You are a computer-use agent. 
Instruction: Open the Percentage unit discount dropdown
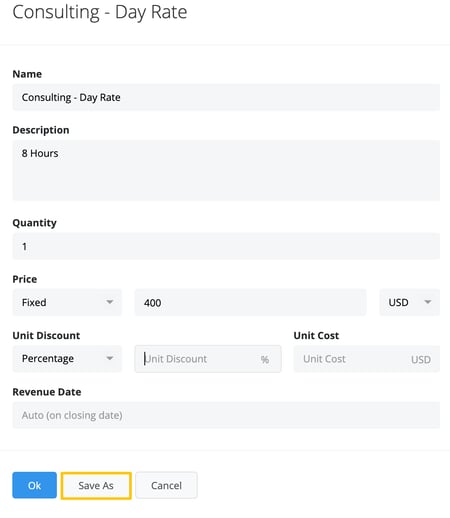pyautogui.click(x=67, y=359)
